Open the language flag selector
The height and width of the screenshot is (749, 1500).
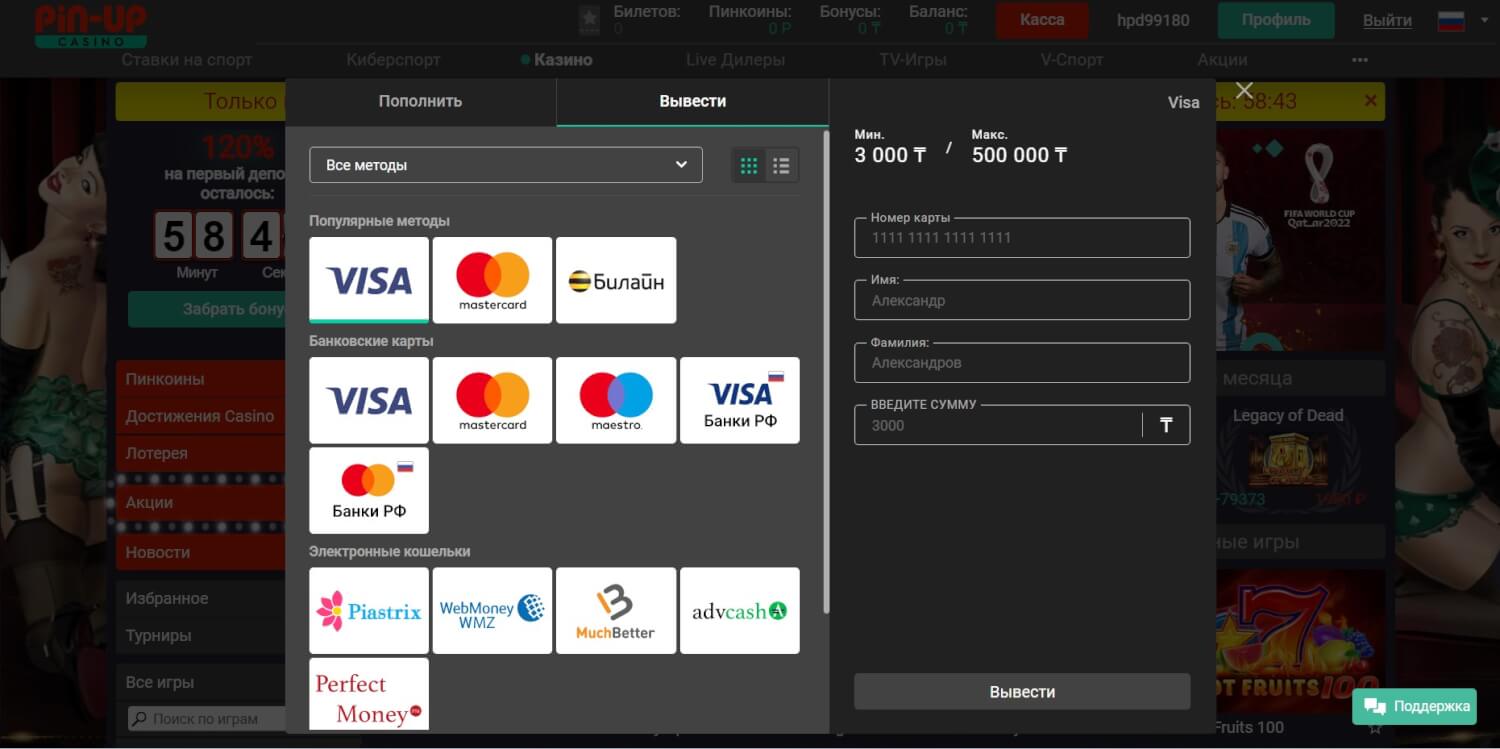[1460, 20]
